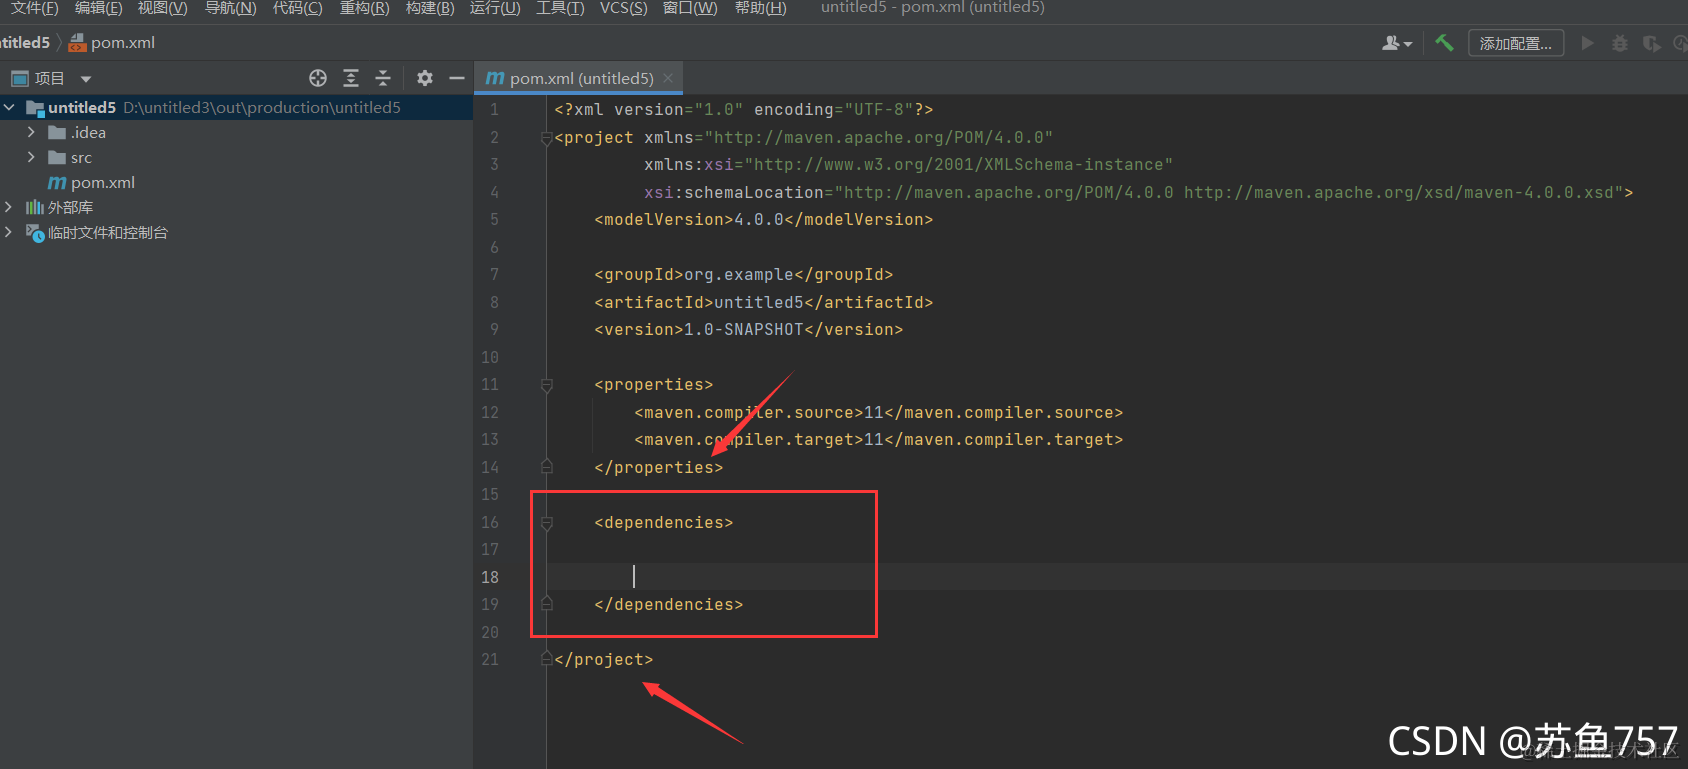The image size is (1688, 769).
Task: Click the closing </project> tag
Action: coord(604,659)
